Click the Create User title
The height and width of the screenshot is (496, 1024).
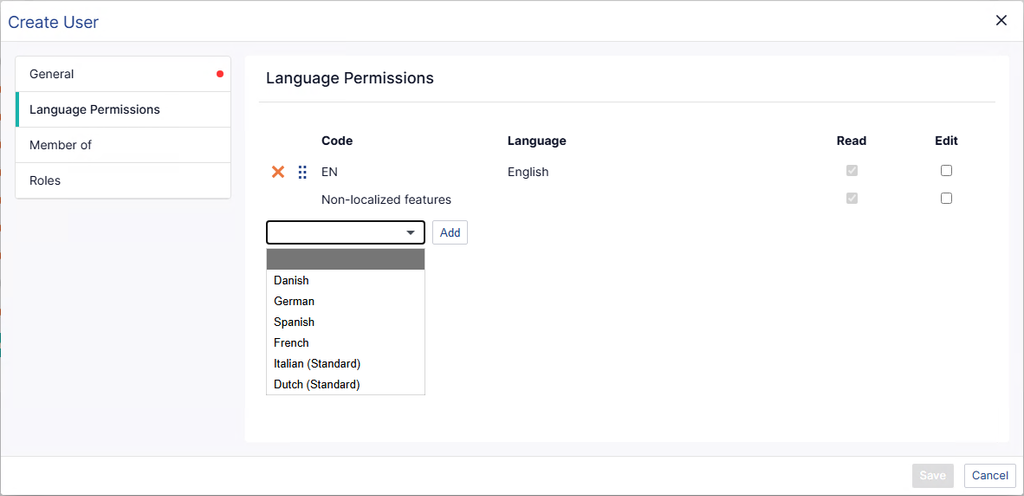coord(53,22)
